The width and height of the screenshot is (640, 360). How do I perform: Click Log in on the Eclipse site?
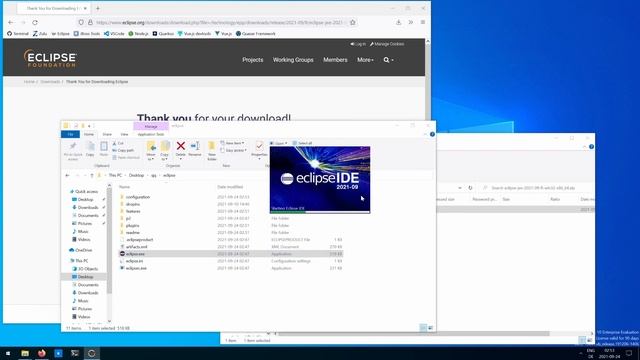click(358, 44)
